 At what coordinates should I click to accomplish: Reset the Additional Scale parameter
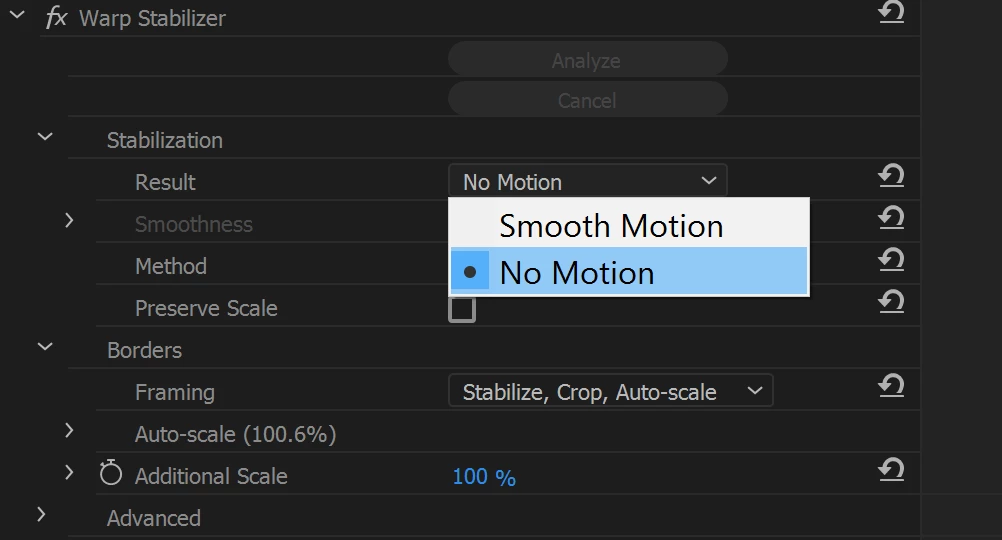pyautogui.click(x=891, y=470)
